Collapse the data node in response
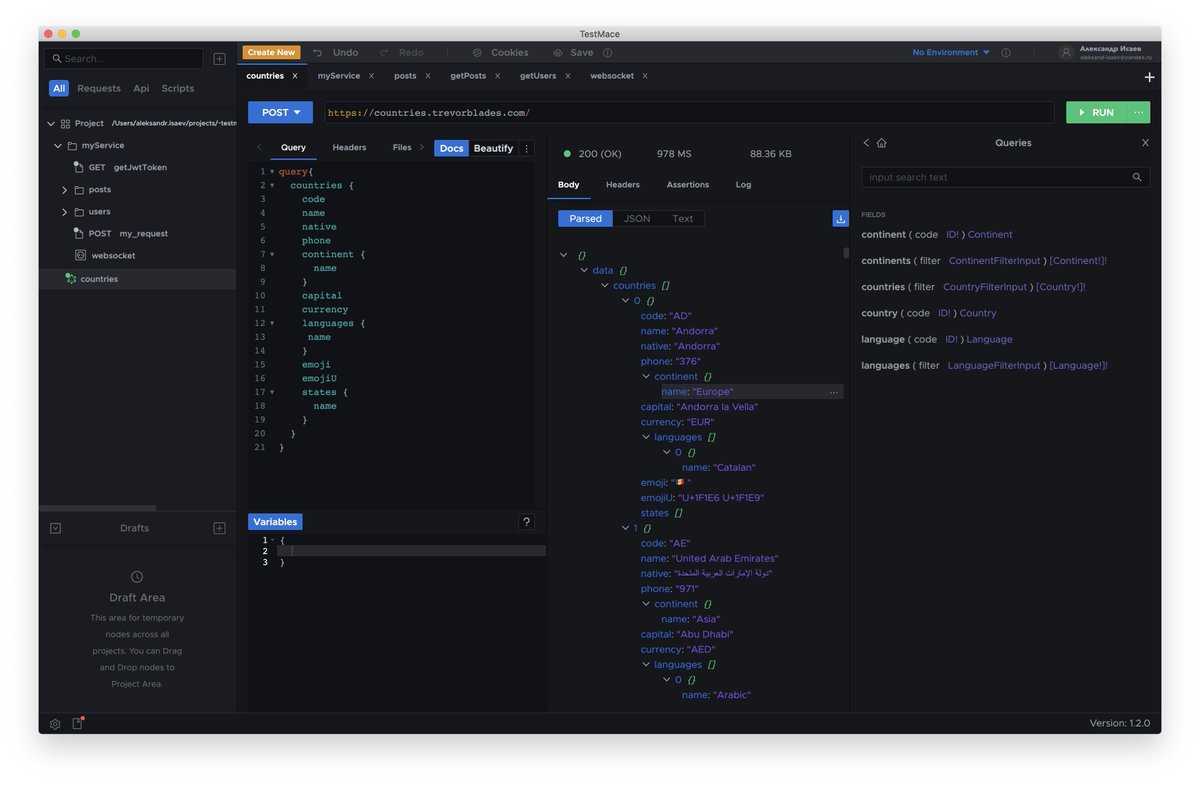Image resolution: width=1200 pixels, height=785 pixels. pos(584,271)
